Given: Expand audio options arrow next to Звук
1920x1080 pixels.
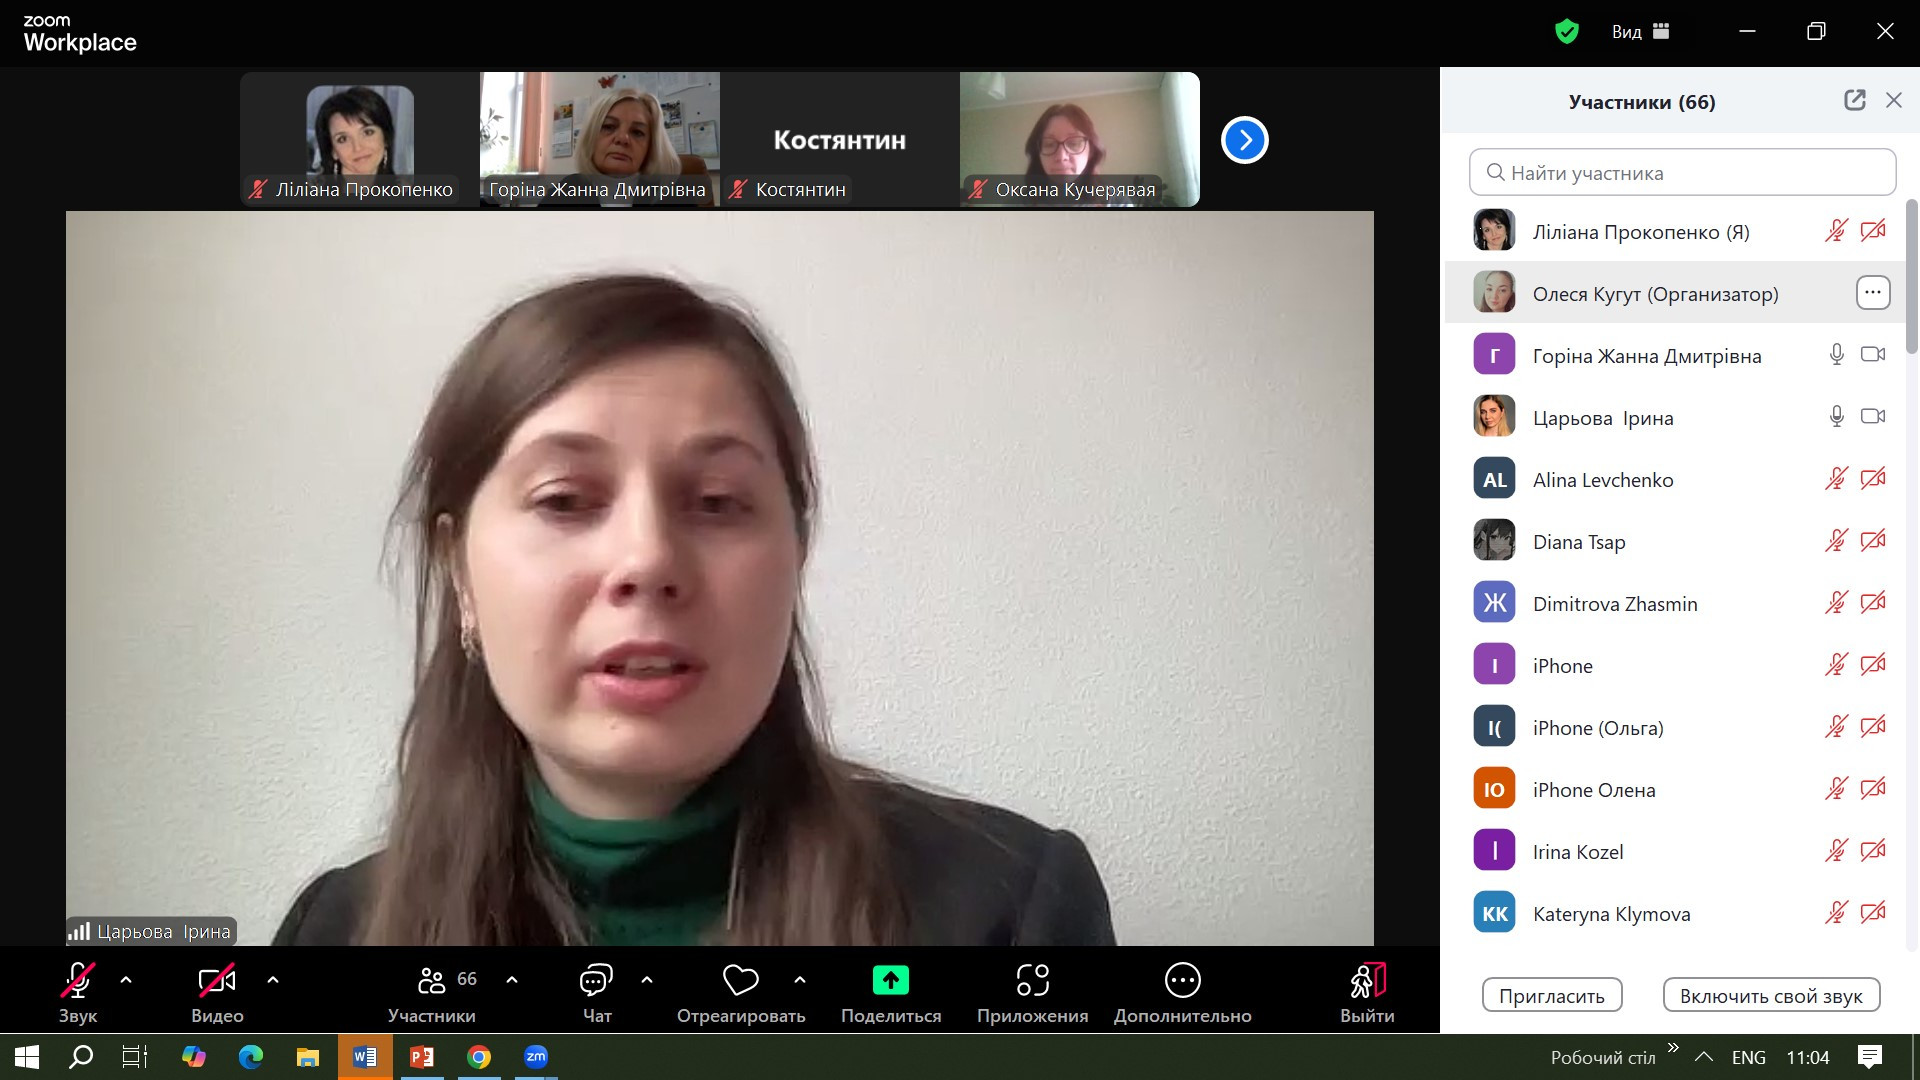Looking at the screenshot, I should click(x=126, y=980).
